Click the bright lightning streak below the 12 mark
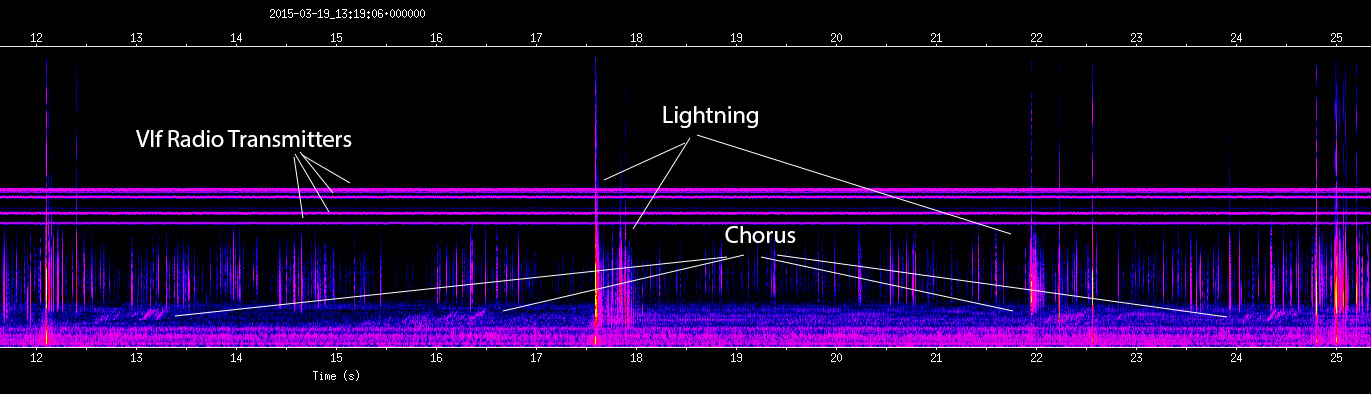 point(46,200)
